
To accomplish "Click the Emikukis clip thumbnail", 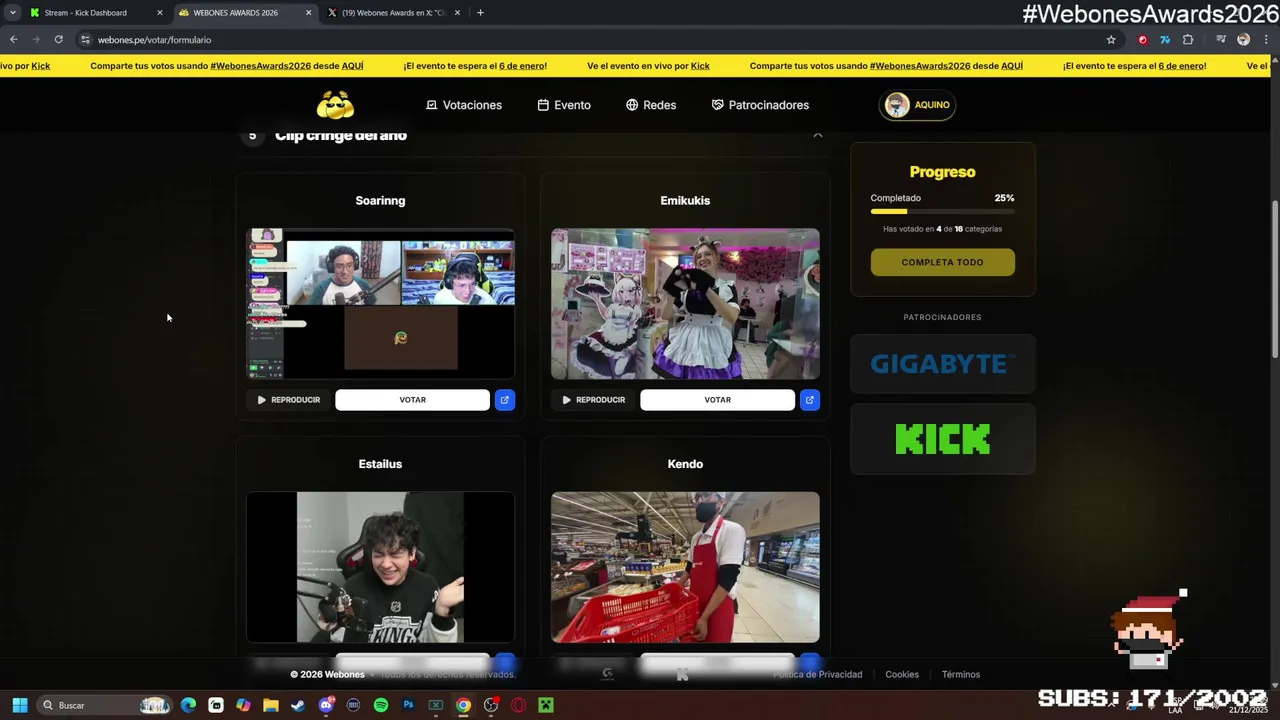I will (685, 304).
